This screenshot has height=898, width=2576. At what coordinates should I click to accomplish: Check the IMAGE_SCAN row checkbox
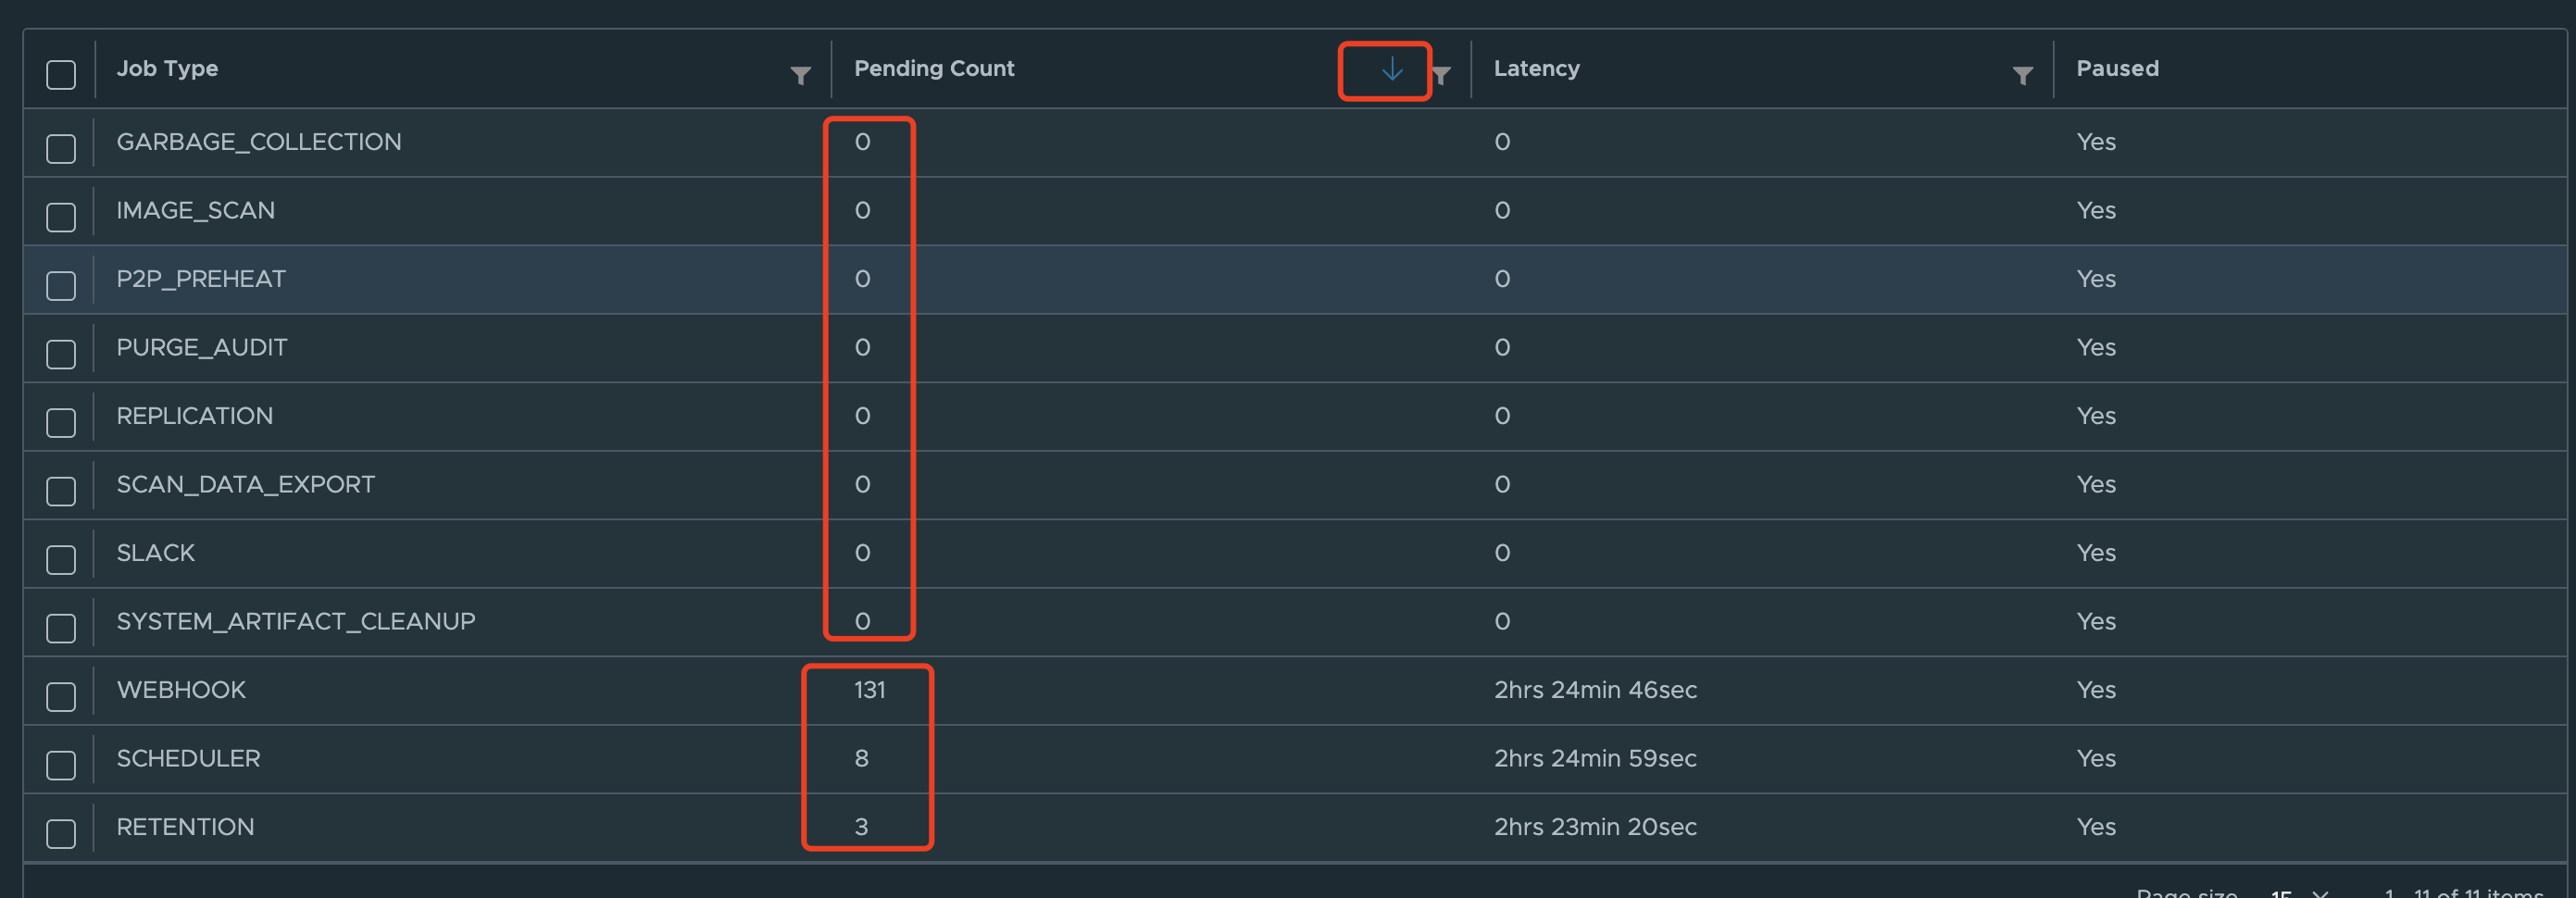[x=60, y=216]
